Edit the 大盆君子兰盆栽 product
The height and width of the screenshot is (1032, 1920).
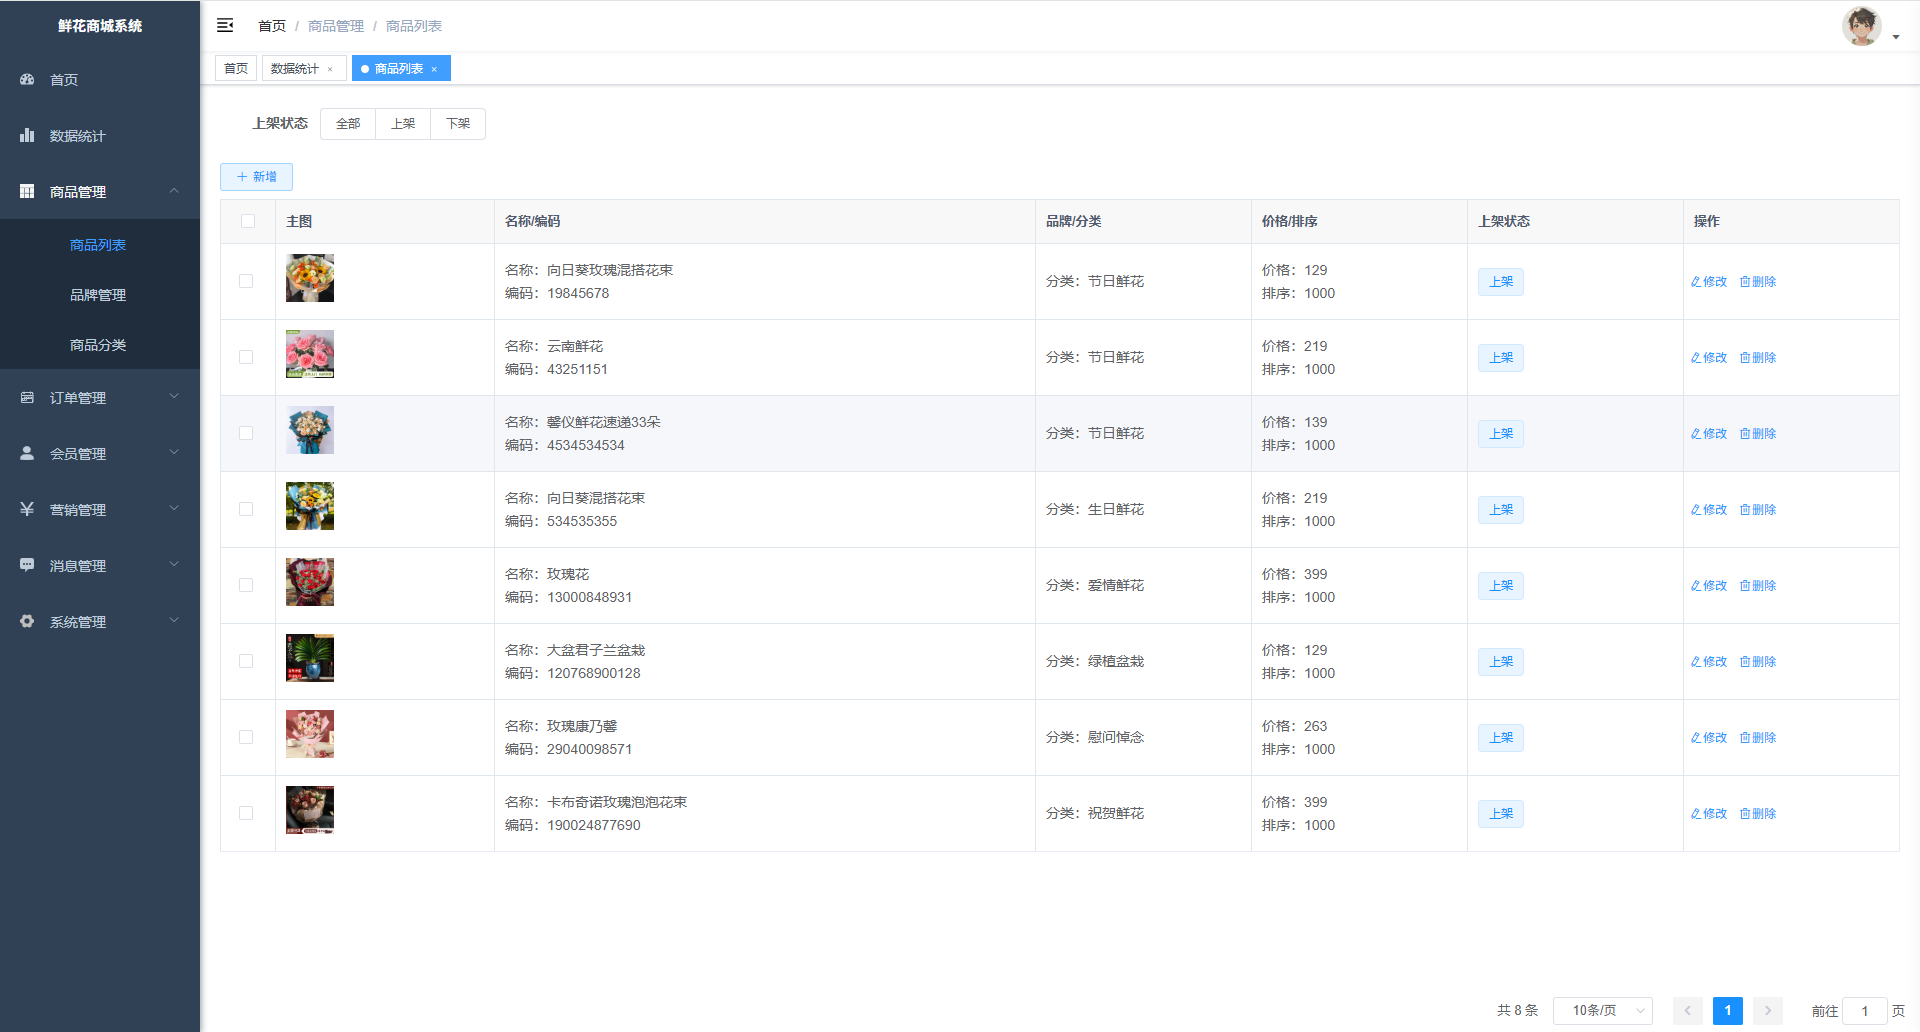1709,662
